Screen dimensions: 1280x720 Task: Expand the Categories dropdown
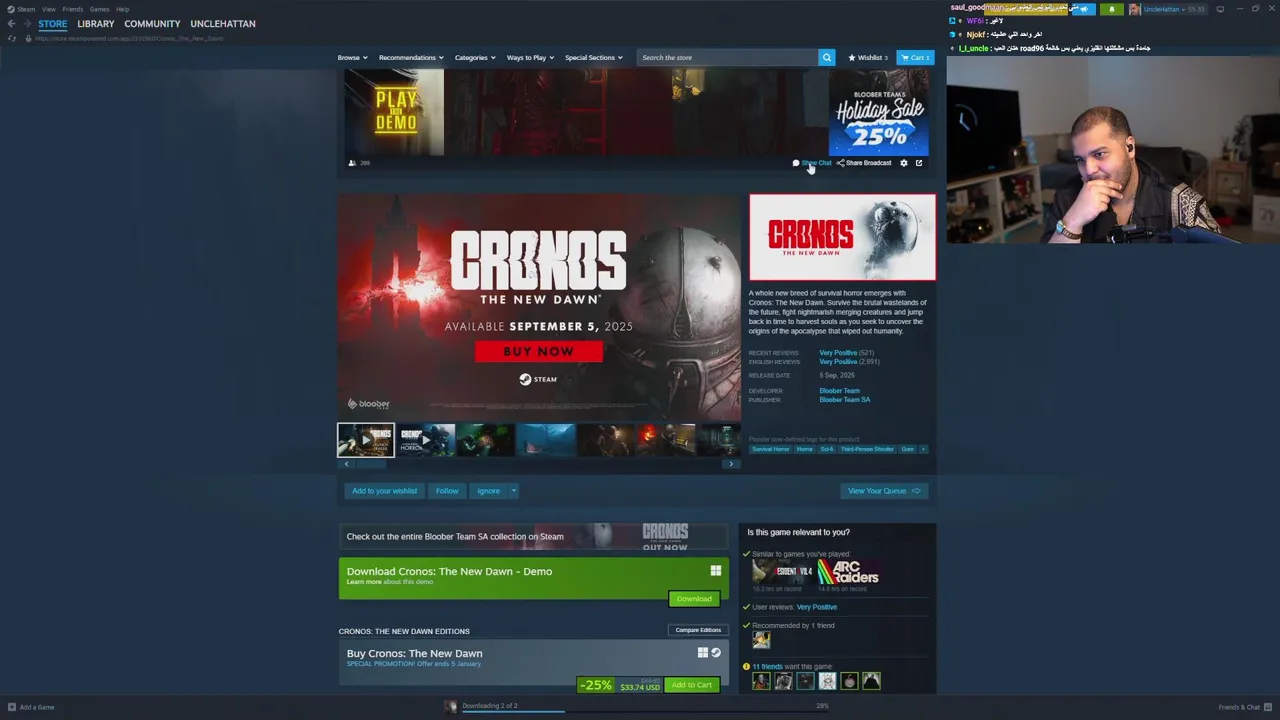pyautogui.click(x=475, y=57)
